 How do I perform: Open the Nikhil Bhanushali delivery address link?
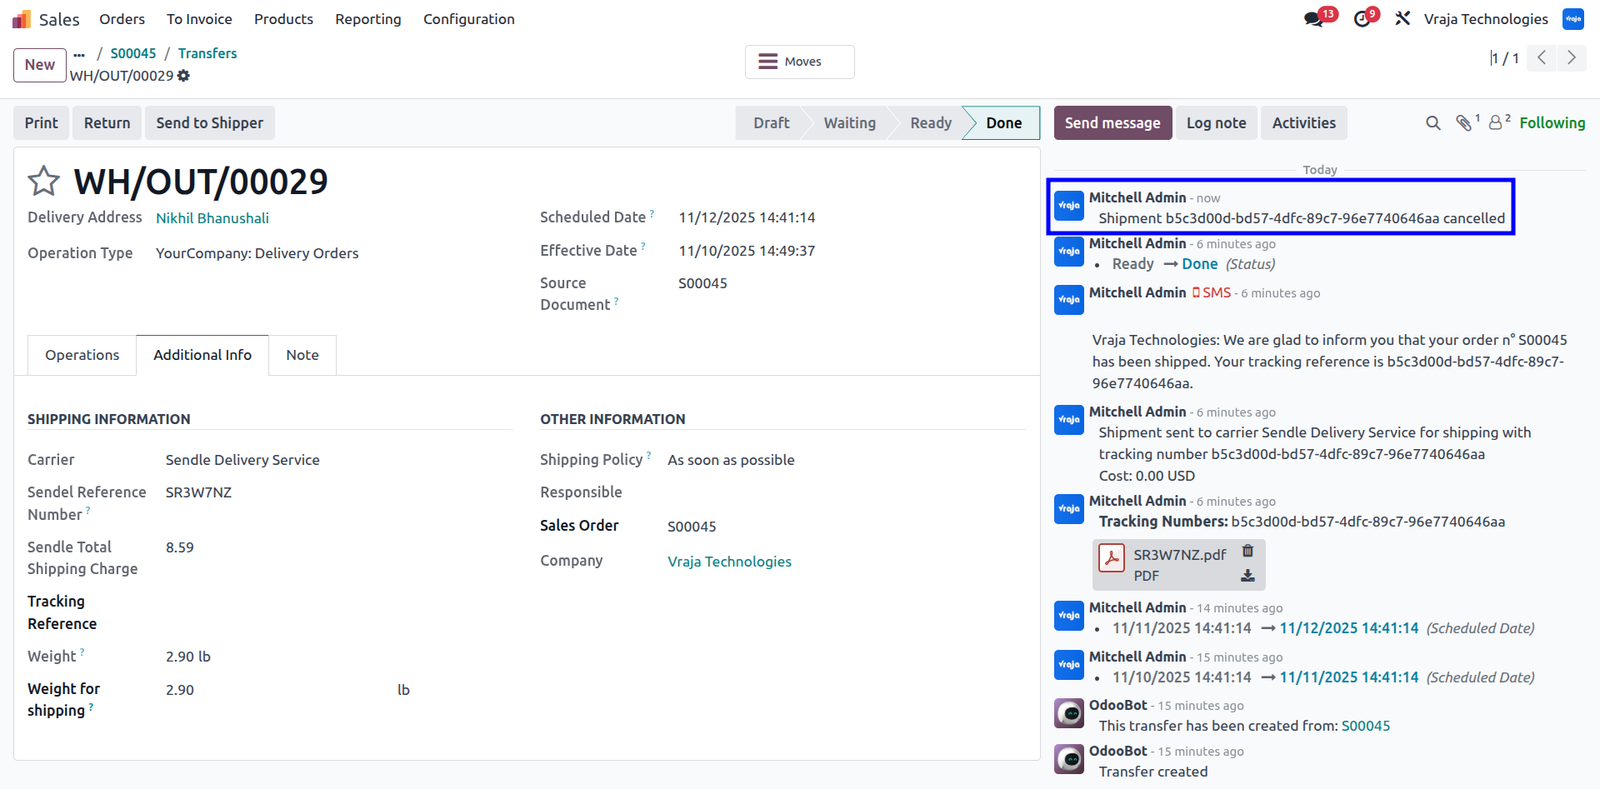point(212,218)
